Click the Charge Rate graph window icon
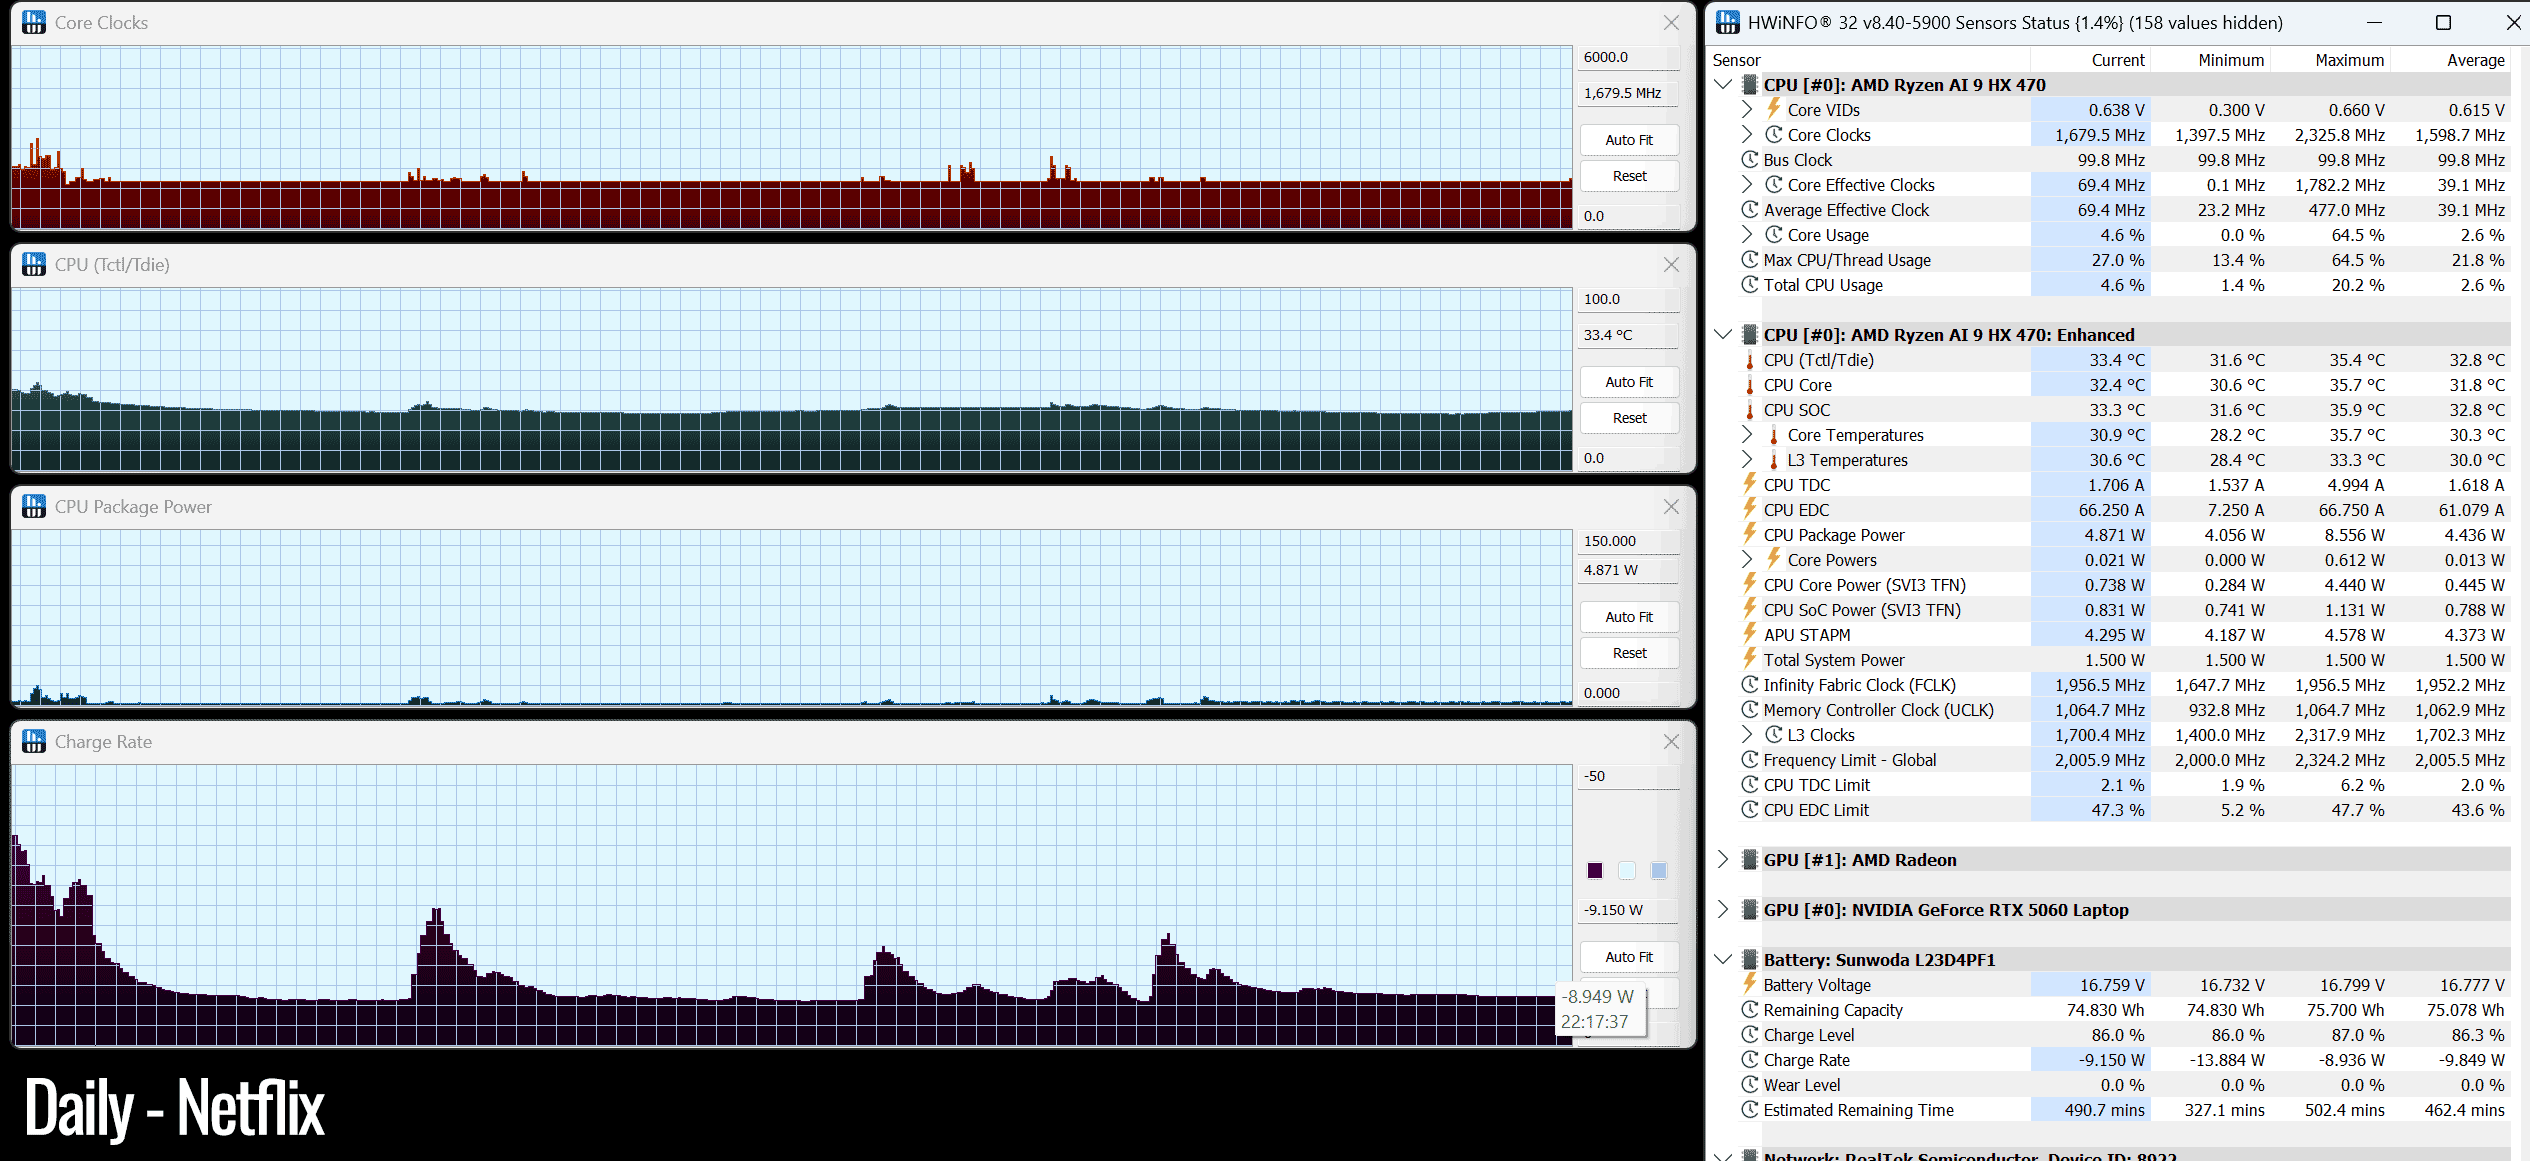Viewport: 2530px width, 1161px height. click(34, 741)
